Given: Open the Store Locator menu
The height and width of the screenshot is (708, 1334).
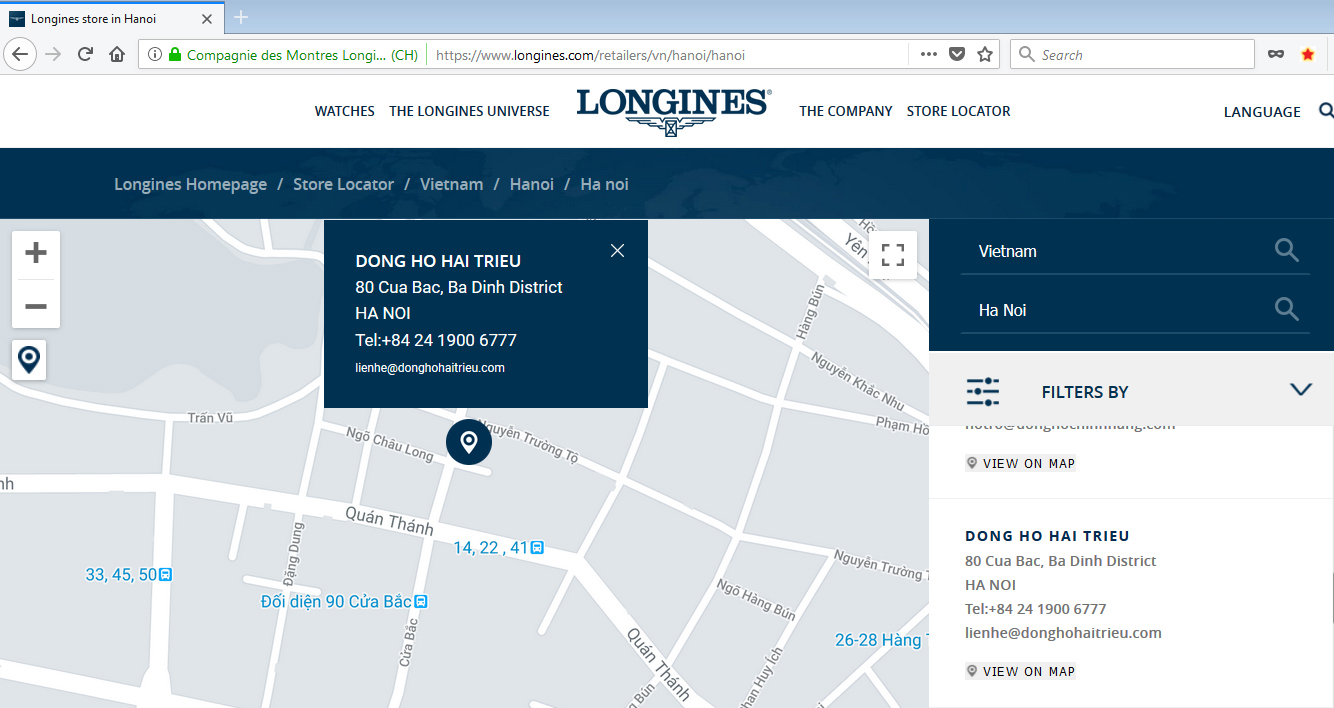Looking at the screenshot, I should (958, 111).
